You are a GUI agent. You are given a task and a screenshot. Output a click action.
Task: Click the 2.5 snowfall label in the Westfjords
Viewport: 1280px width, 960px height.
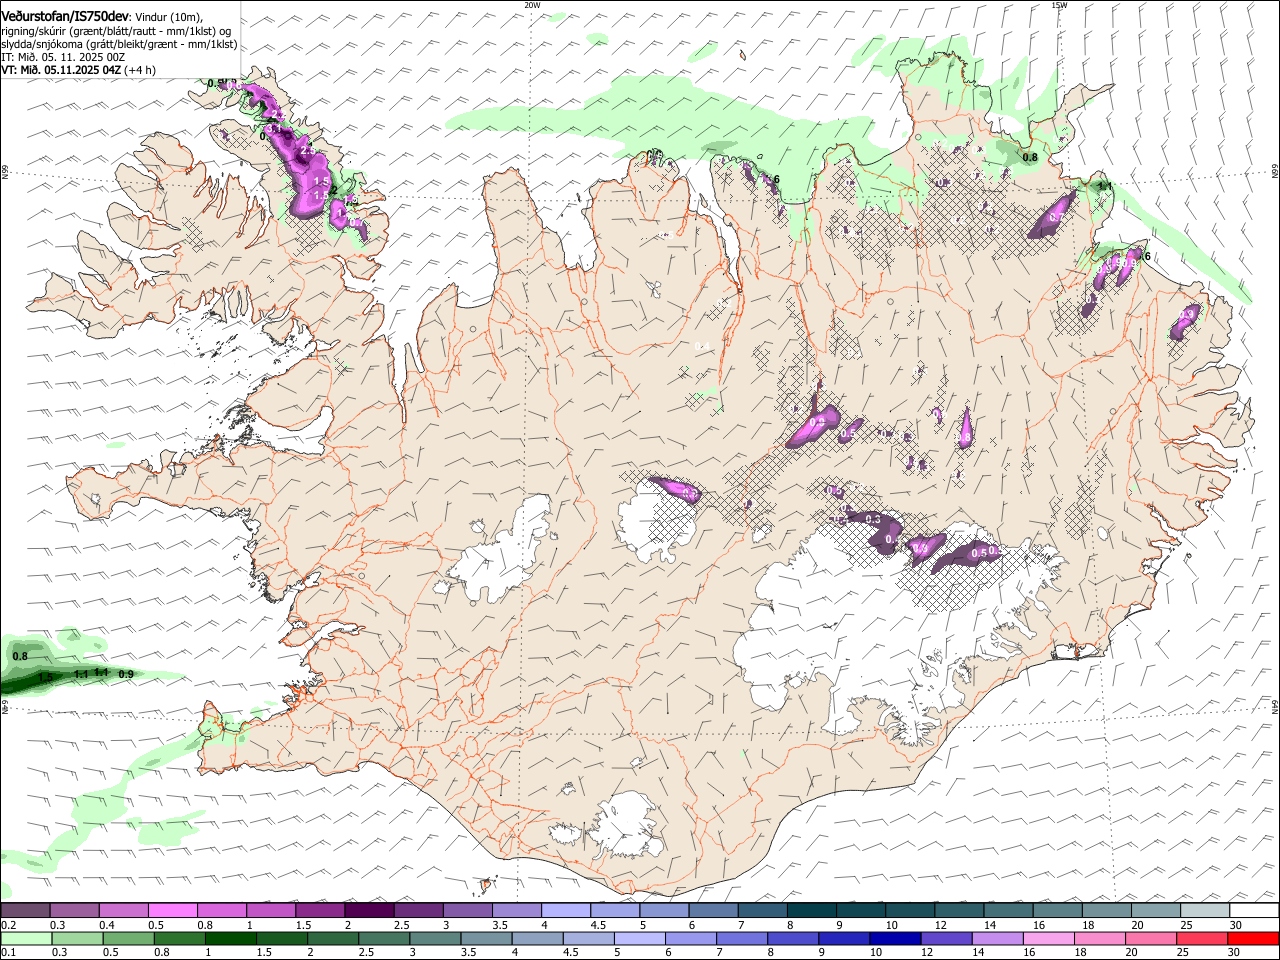(x=308, y=150)
